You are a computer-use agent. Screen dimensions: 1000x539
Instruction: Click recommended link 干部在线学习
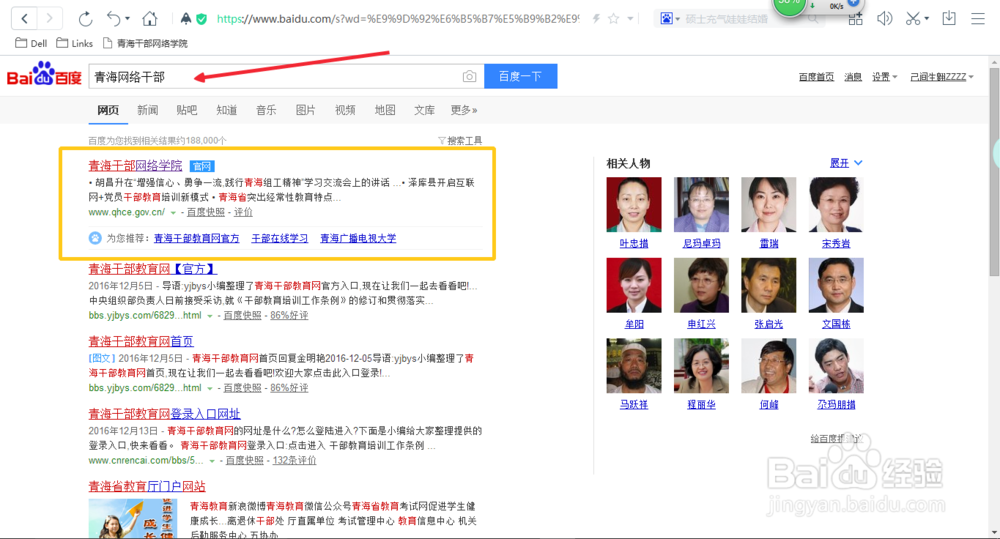tap(279, 238)
